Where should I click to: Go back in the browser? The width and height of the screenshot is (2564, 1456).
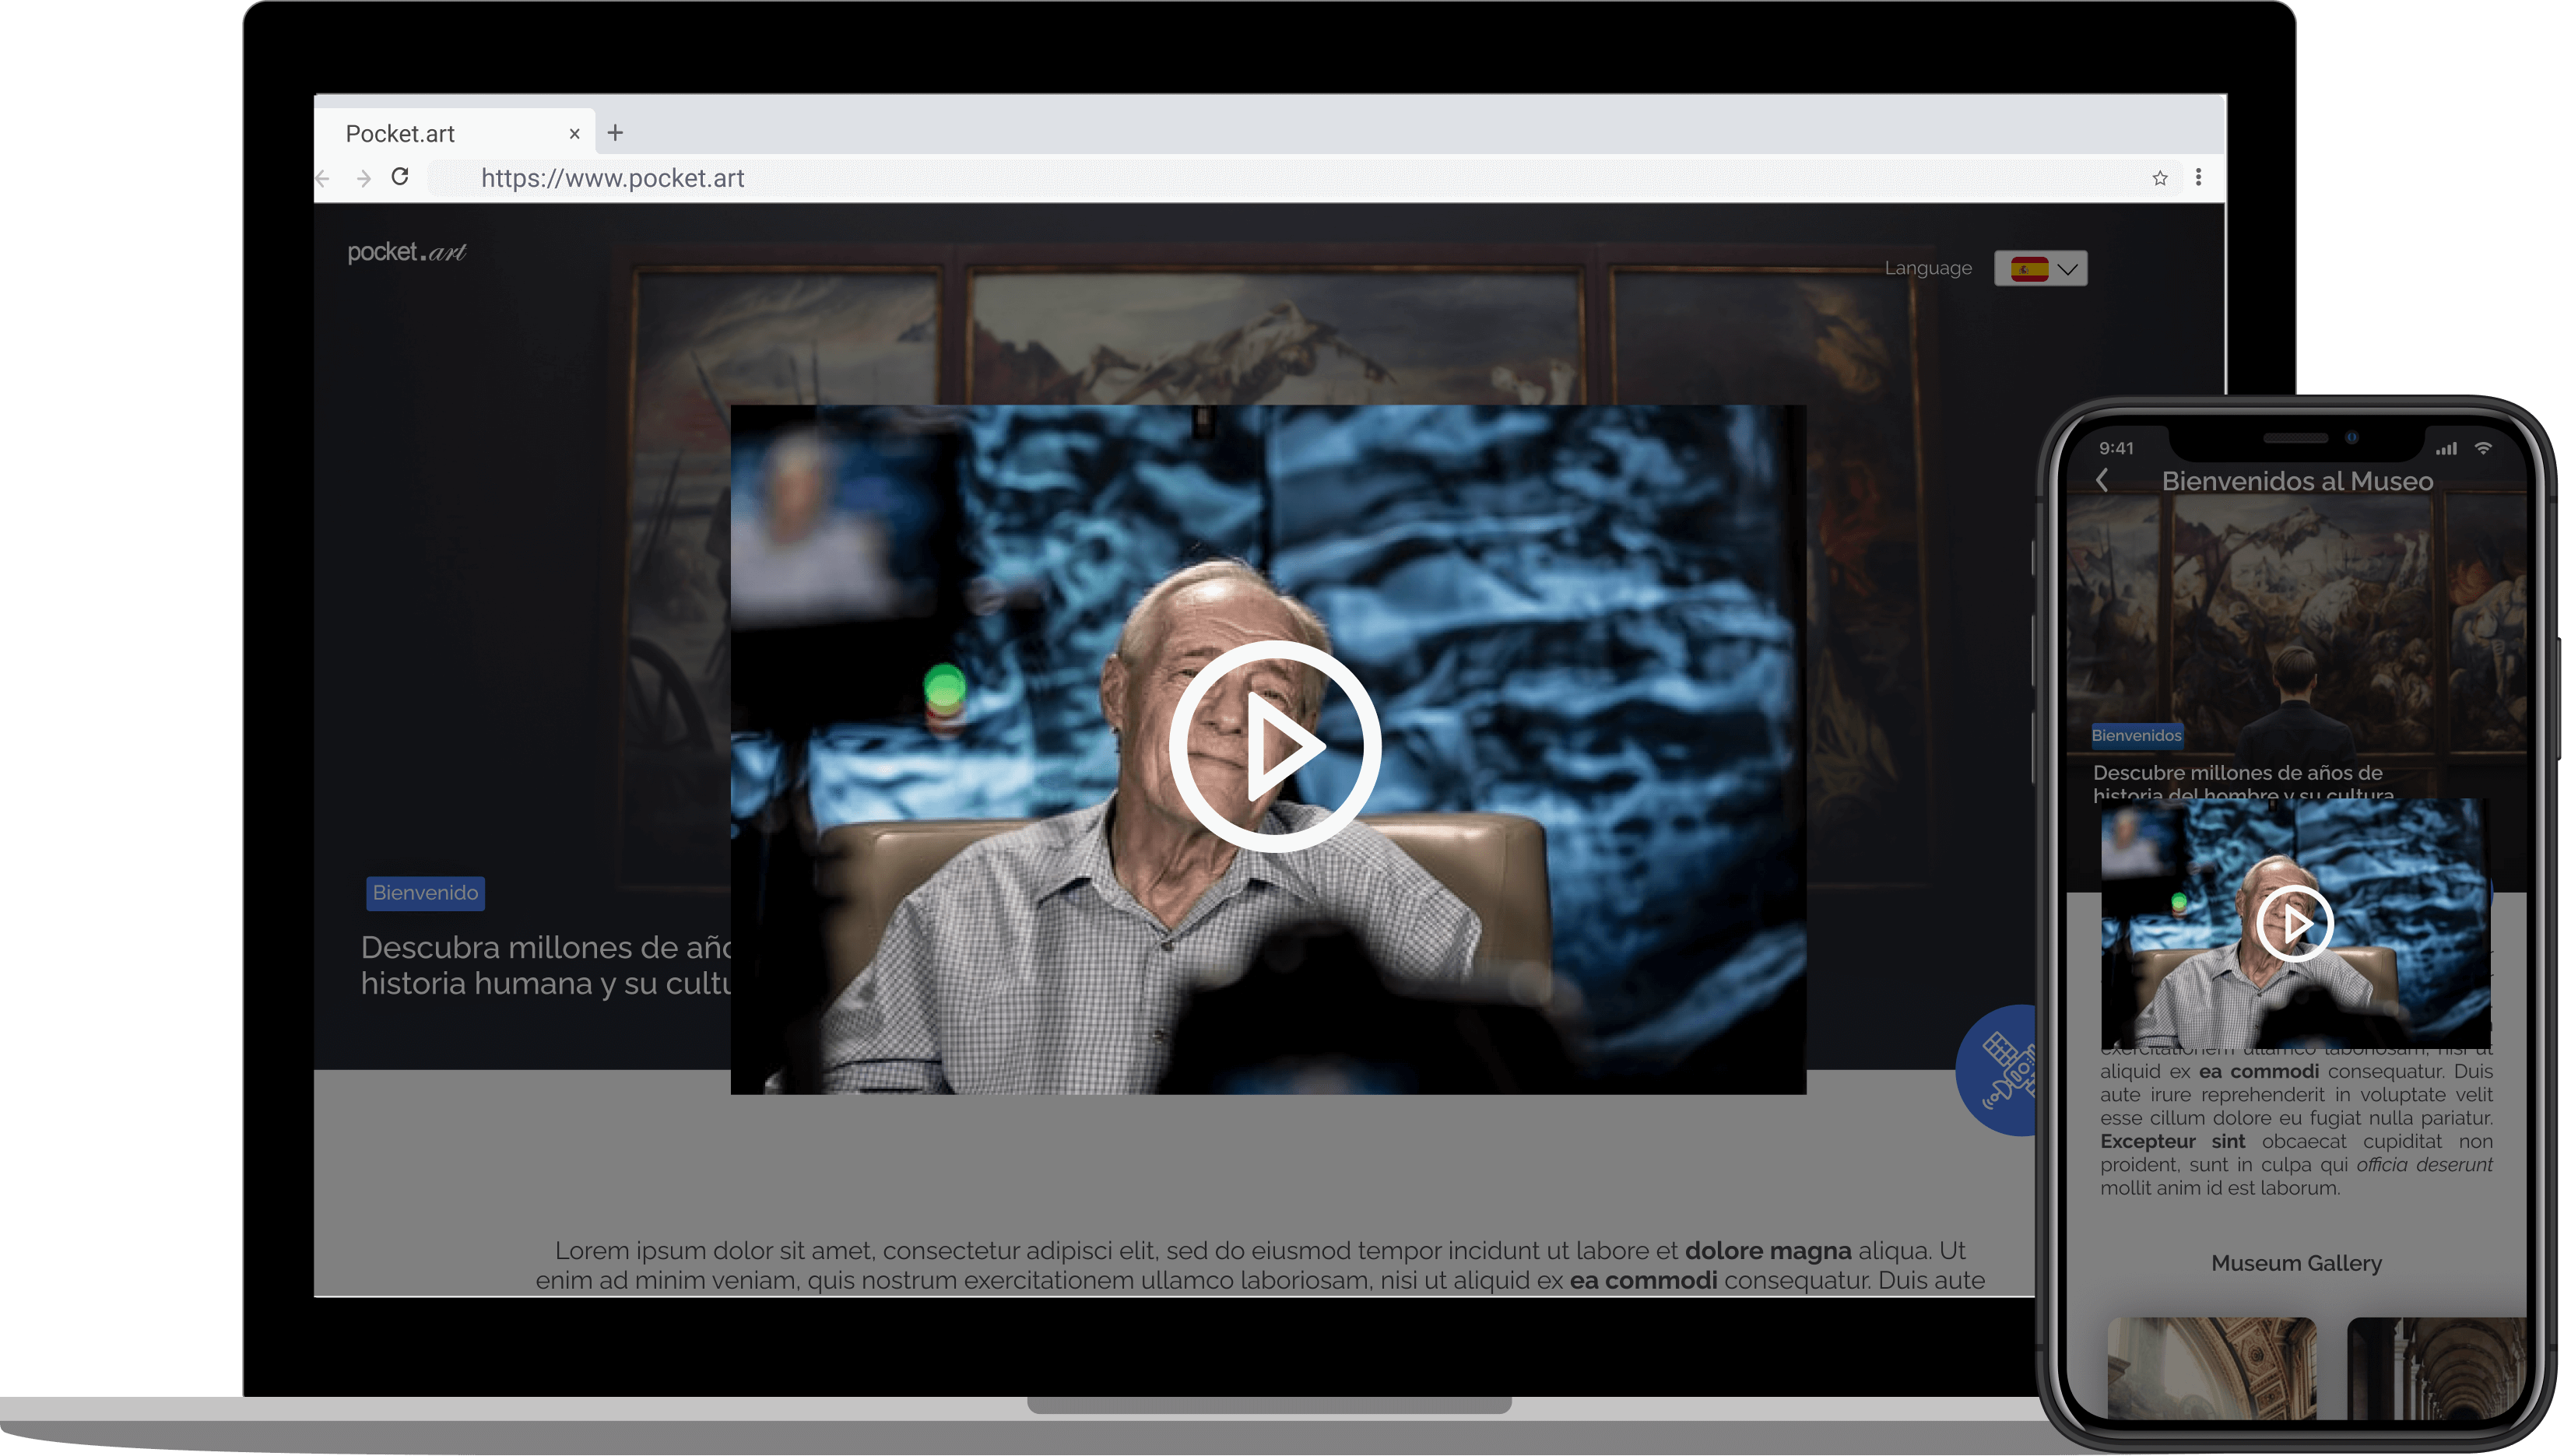322,178
